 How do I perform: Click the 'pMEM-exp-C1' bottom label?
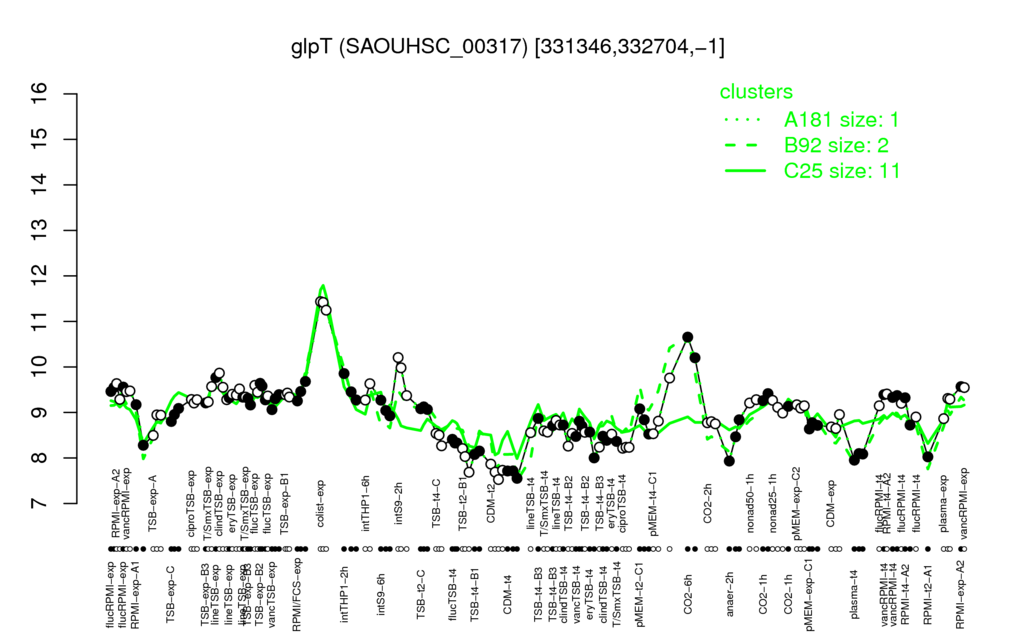[808, 595]
